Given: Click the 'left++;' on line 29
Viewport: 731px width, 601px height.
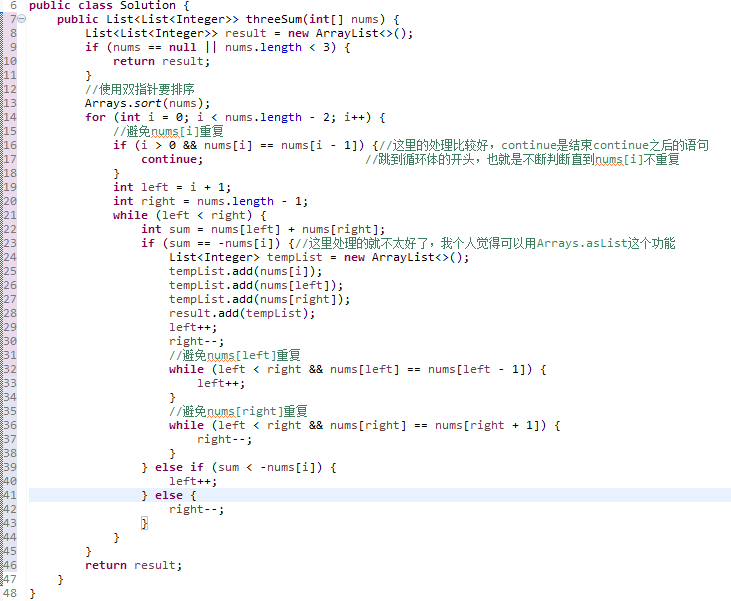Looking at the screenshot, I should coord(193,327).
